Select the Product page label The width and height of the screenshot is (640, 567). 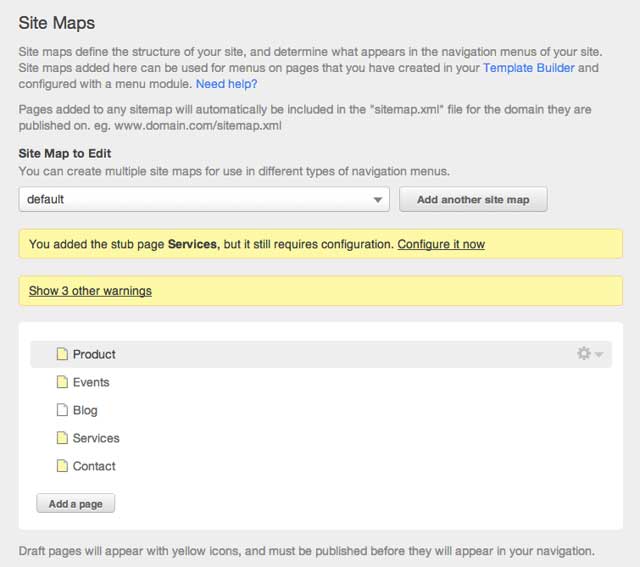tap(94, 354)
